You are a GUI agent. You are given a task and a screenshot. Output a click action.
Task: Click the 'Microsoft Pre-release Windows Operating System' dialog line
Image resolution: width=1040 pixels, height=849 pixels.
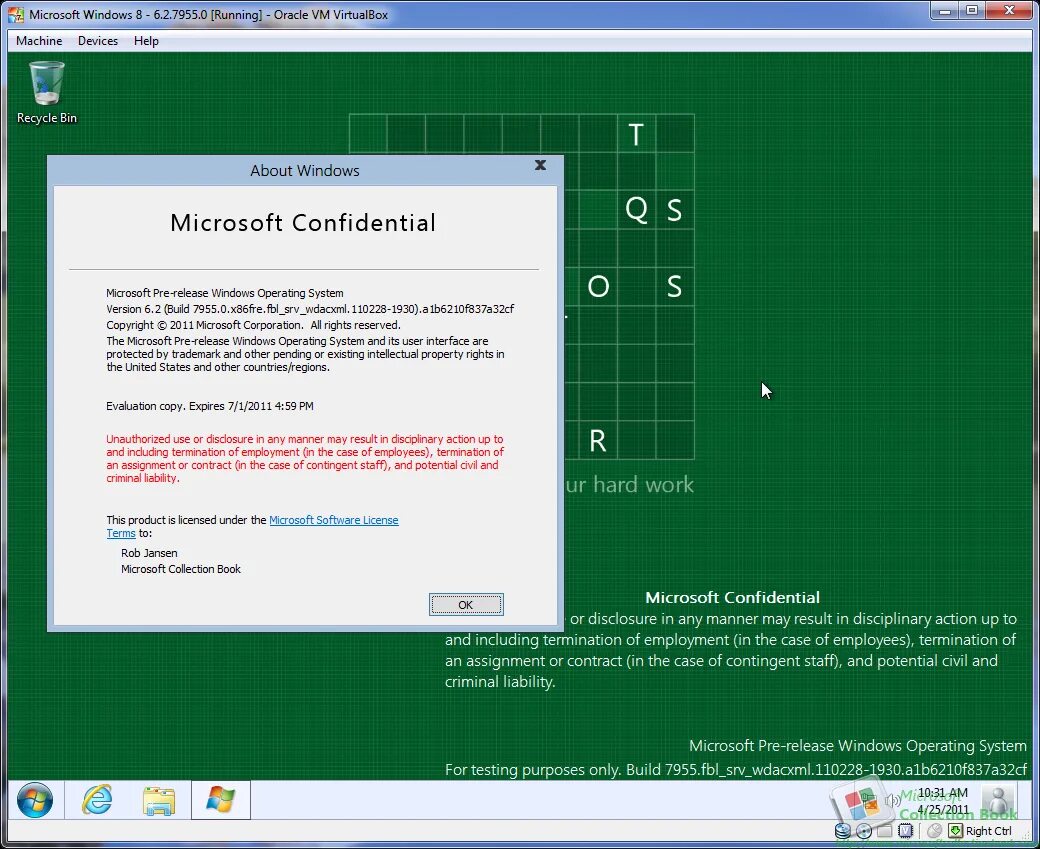click(225, 293)
